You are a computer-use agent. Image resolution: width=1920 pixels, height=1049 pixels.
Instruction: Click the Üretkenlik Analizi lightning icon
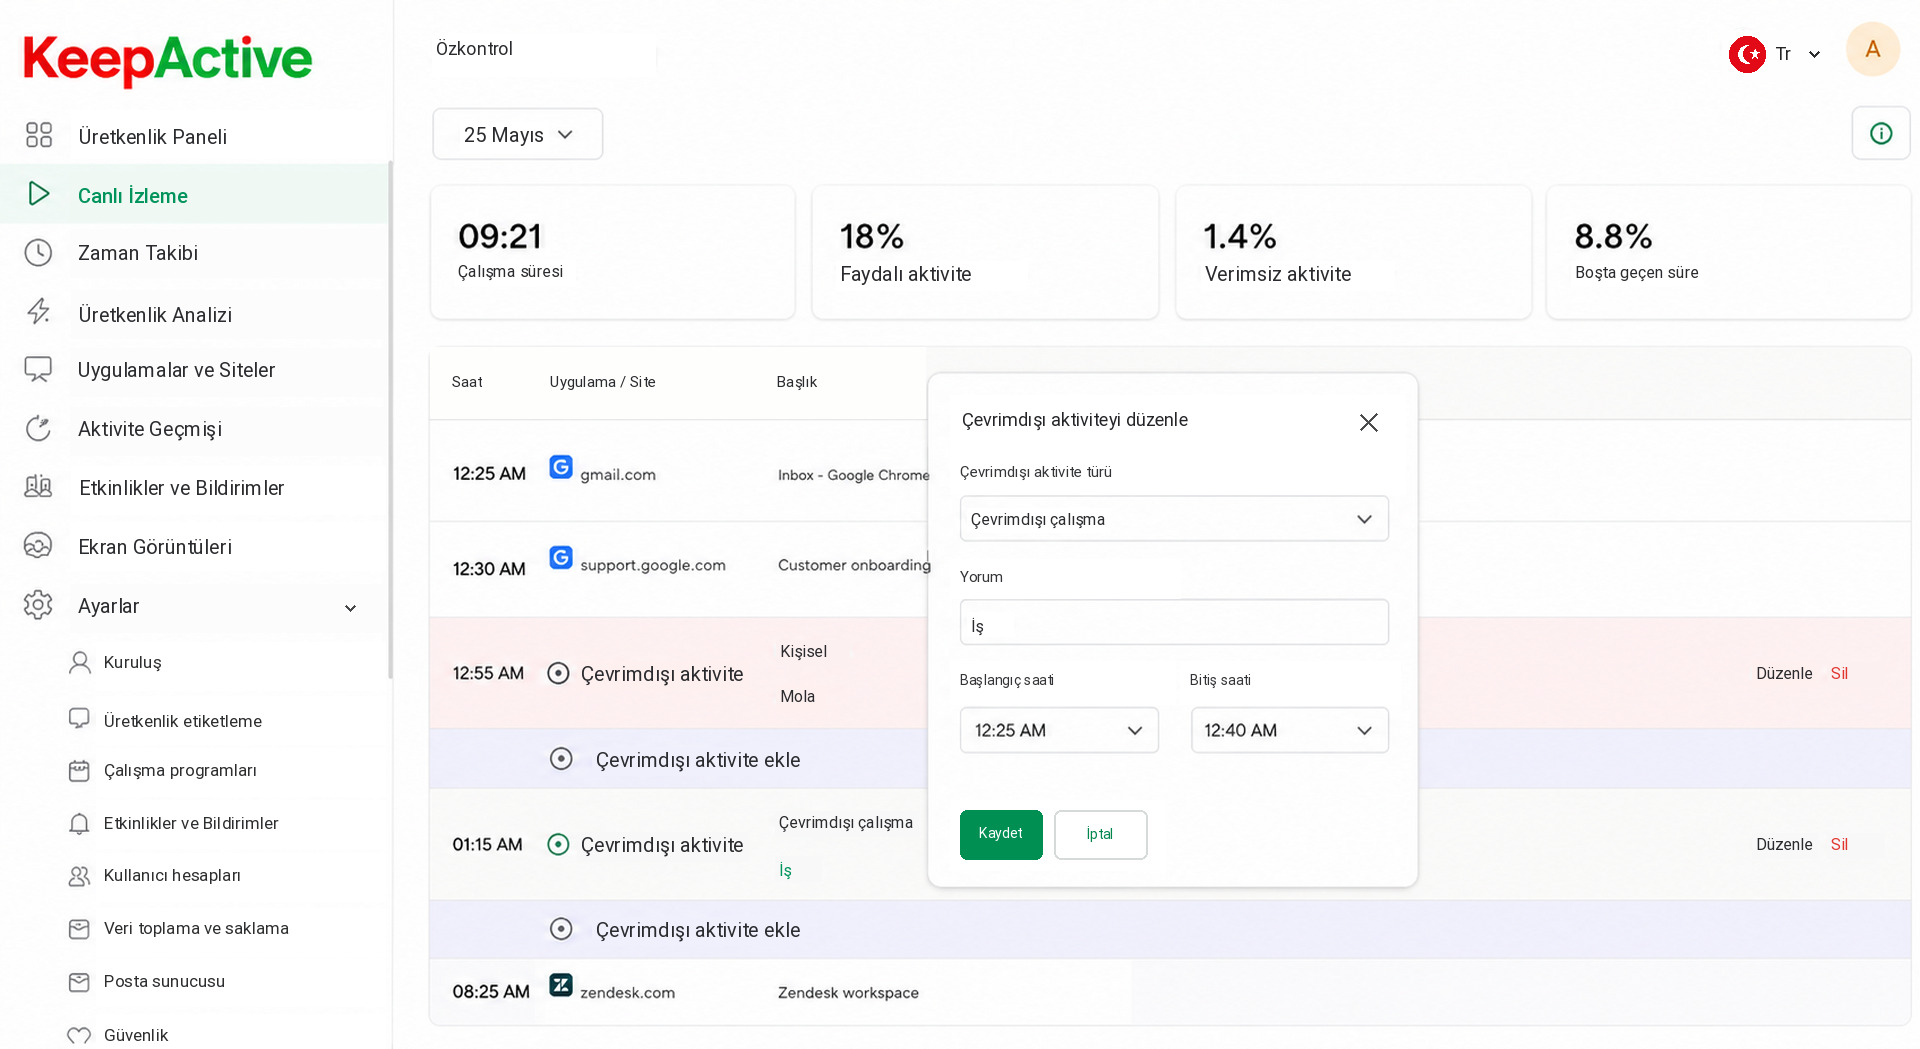[39, 312]
